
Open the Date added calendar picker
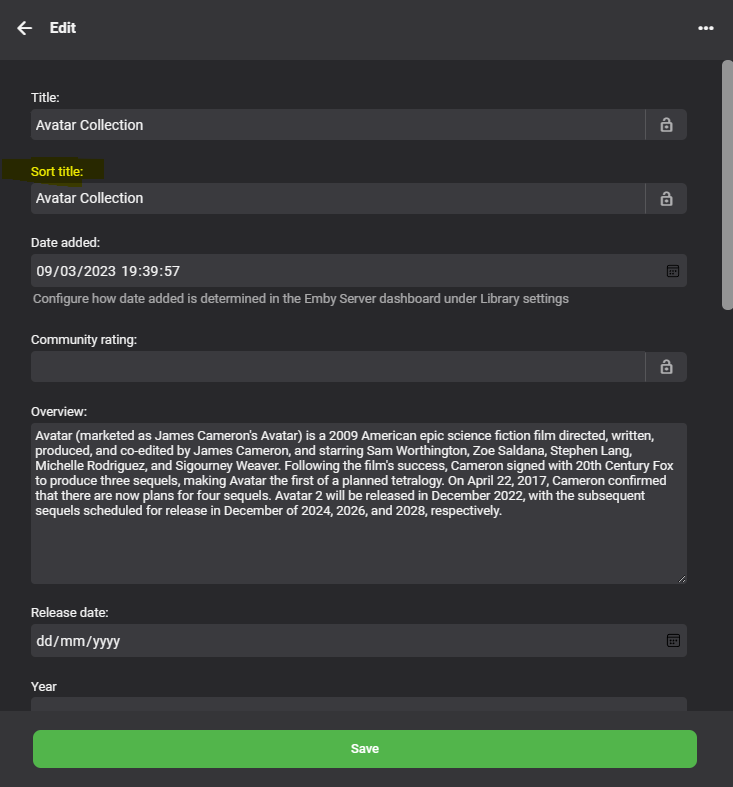pyautogui.click(x=673, y=271)
